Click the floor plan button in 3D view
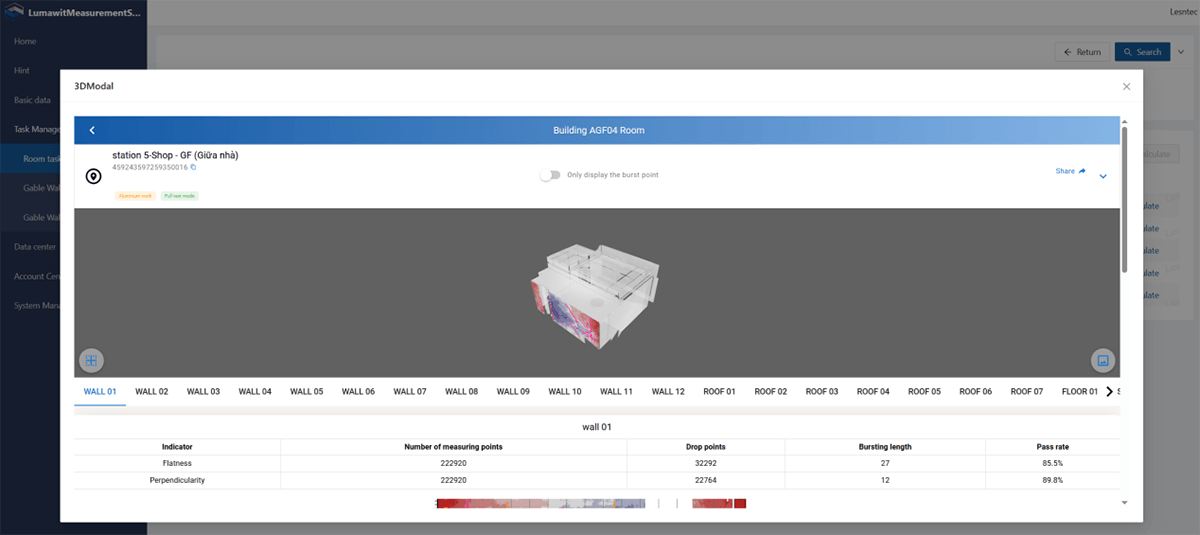This screenshot has width=1200, height=535. click(x=1103, y=360)
